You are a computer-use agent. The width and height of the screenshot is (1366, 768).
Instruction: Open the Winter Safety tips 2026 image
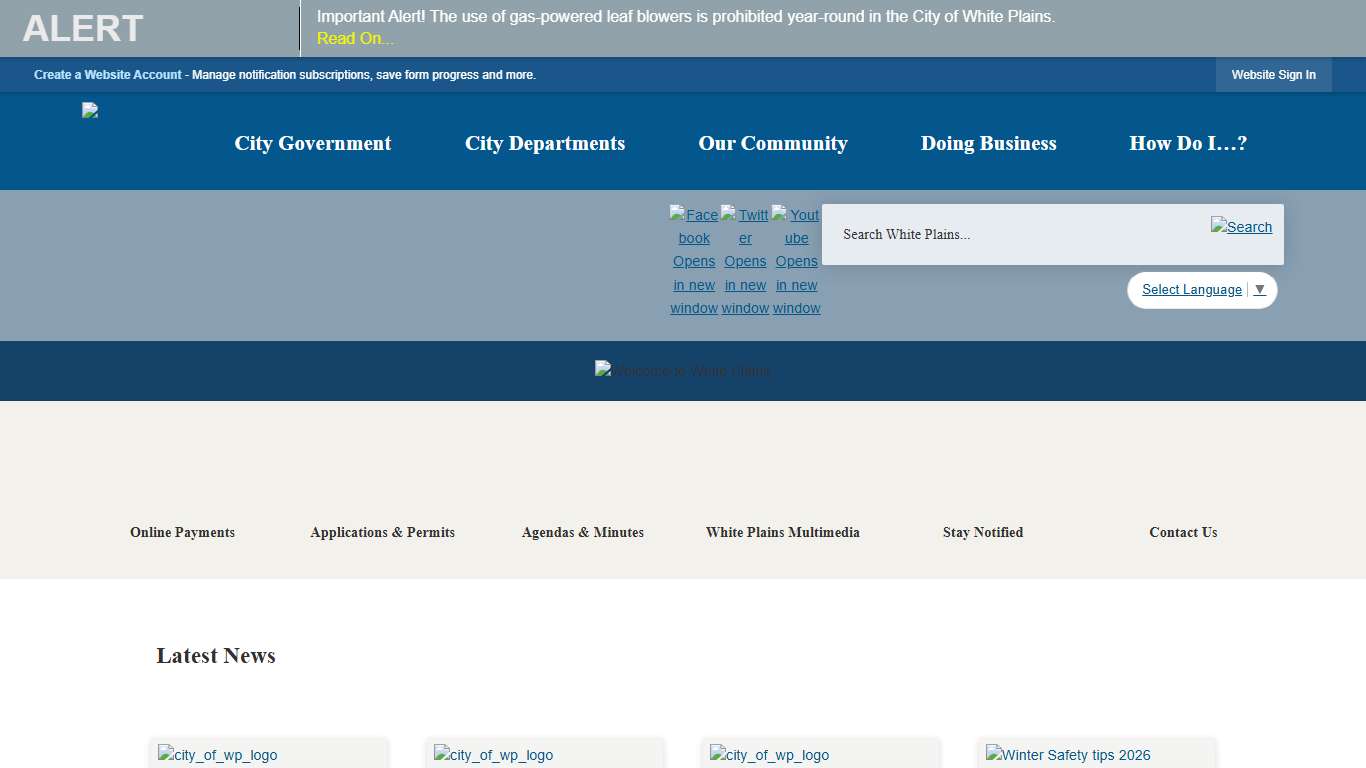coord(1068,755)
